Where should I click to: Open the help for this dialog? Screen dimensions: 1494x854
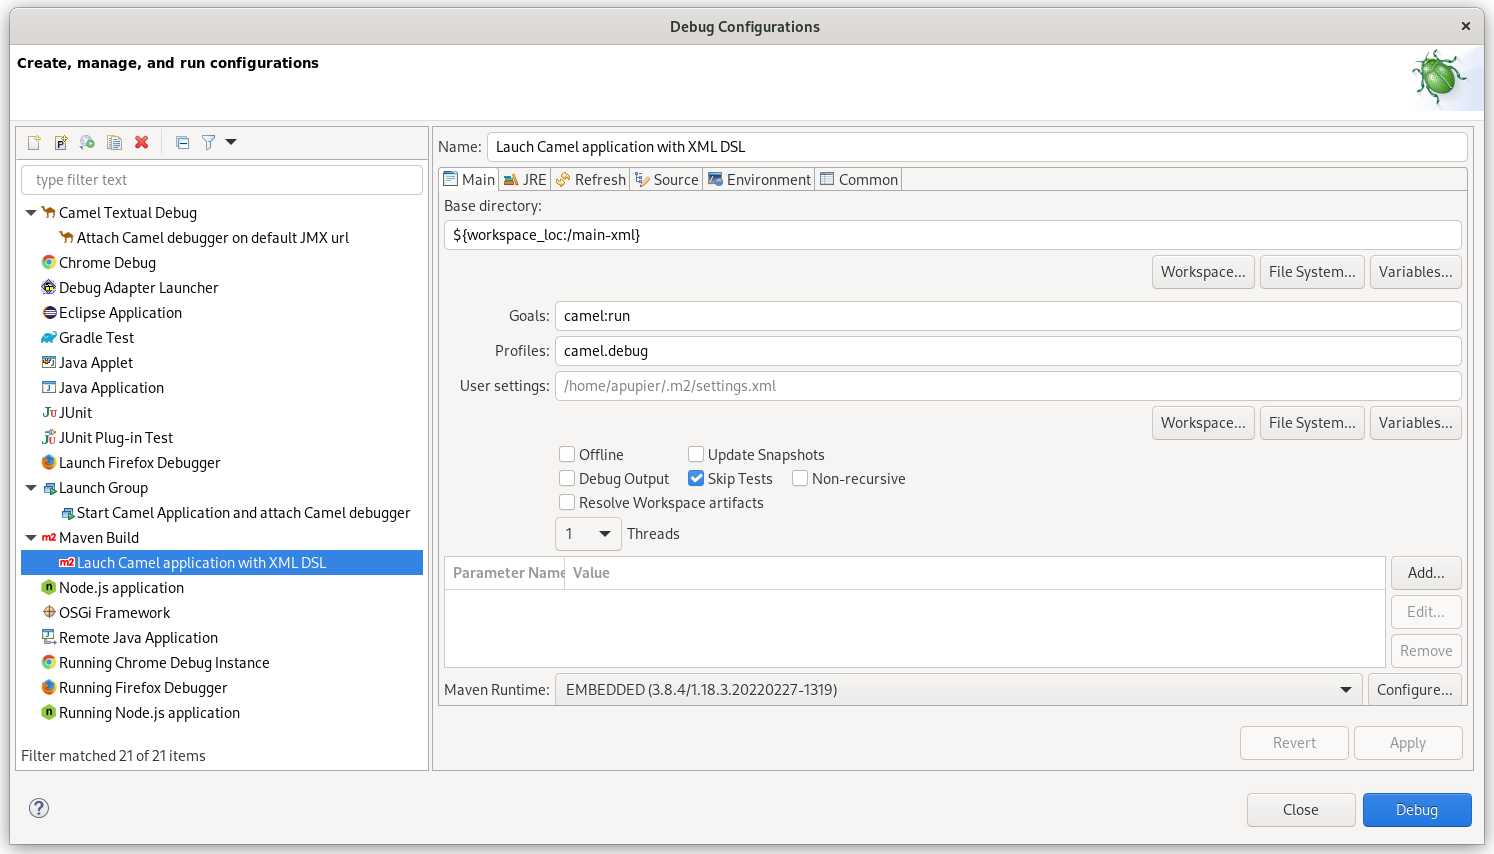38,807
